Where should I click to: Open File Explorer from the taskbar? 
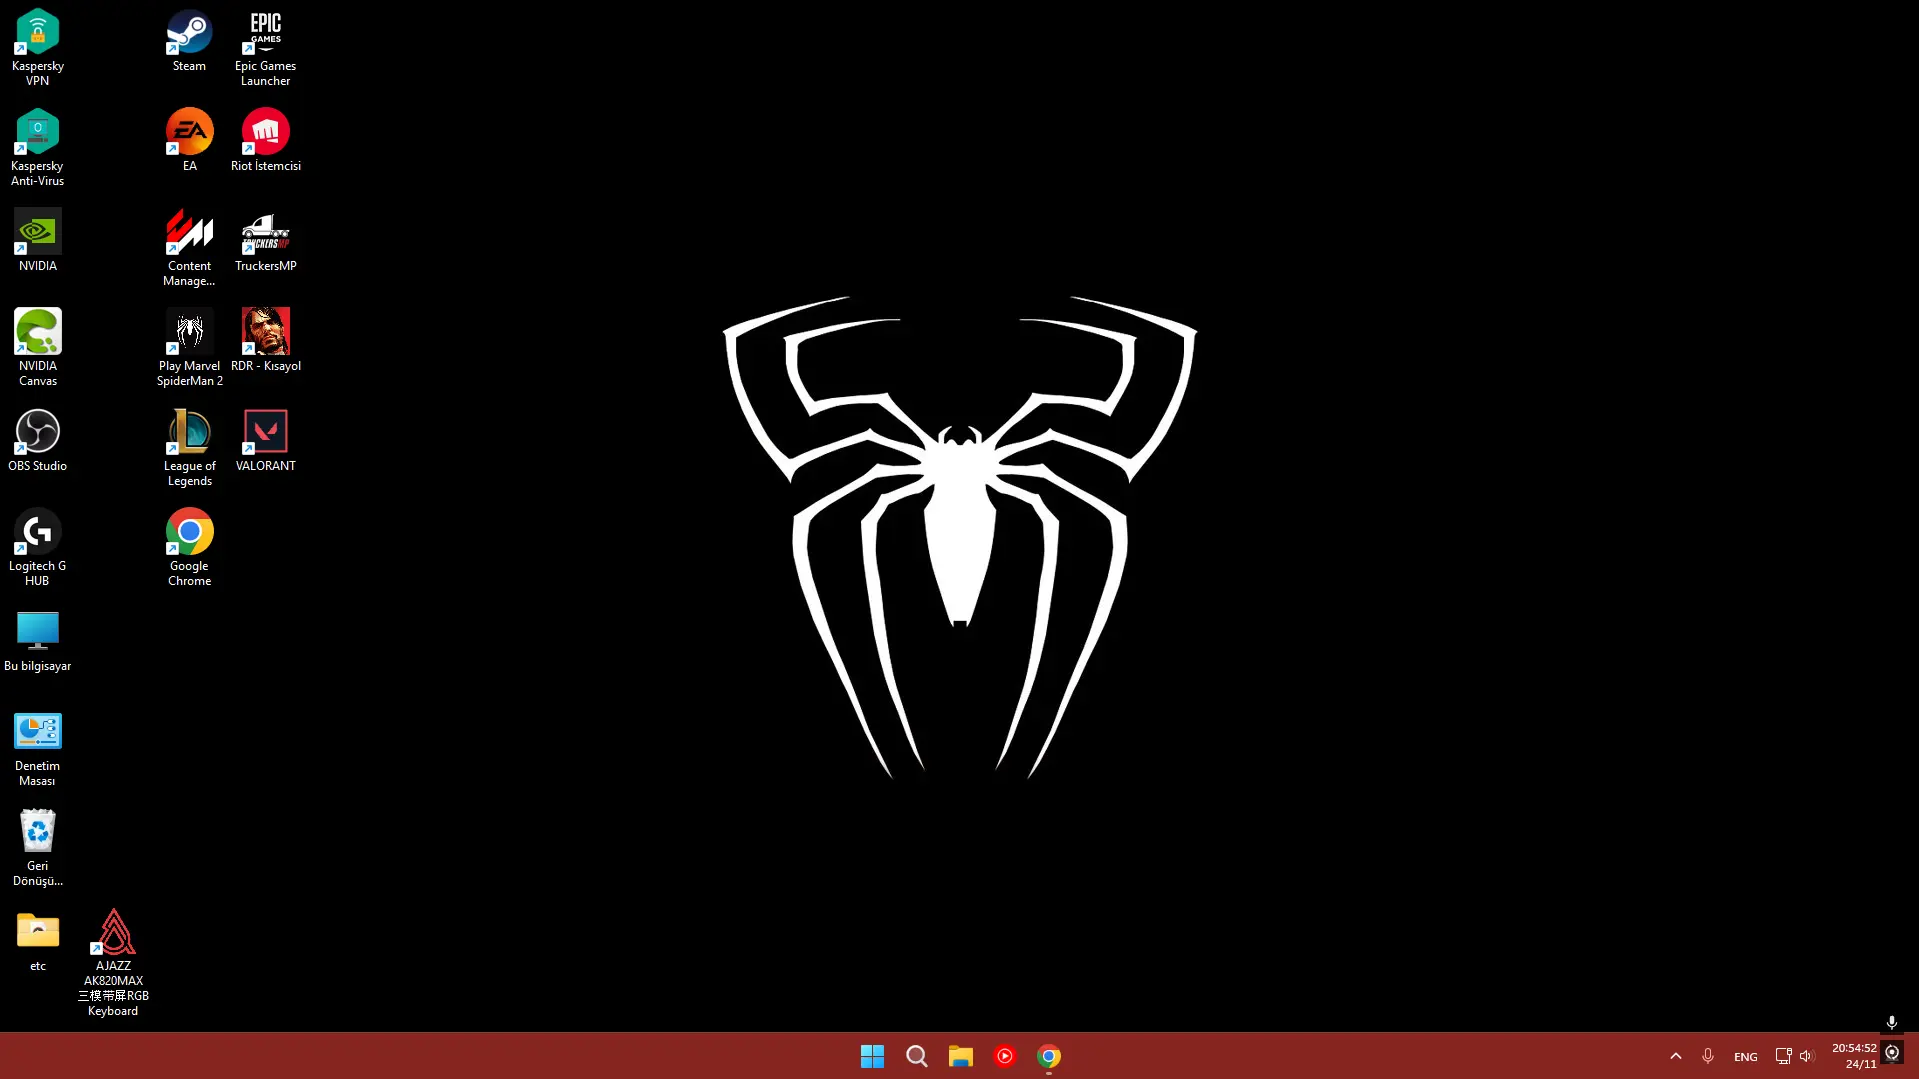(960, 1056)
